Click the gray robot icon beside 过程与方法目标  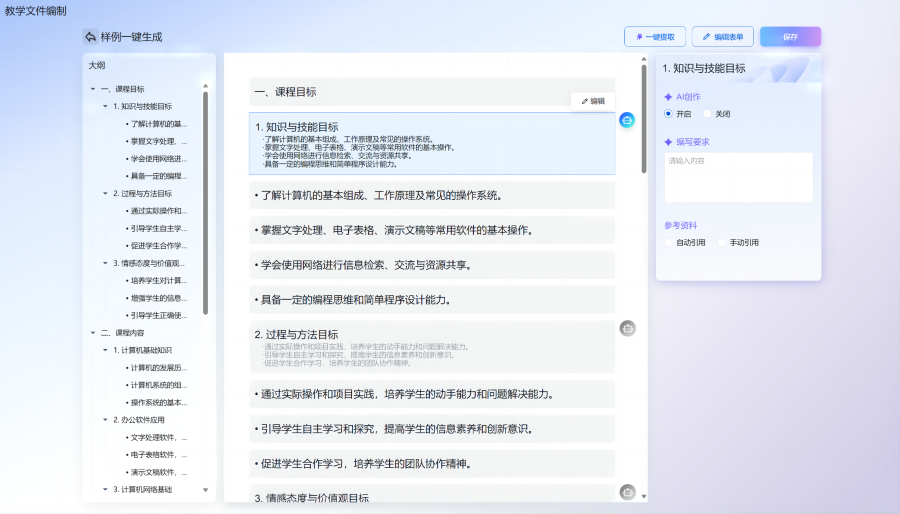pos(627,328)
